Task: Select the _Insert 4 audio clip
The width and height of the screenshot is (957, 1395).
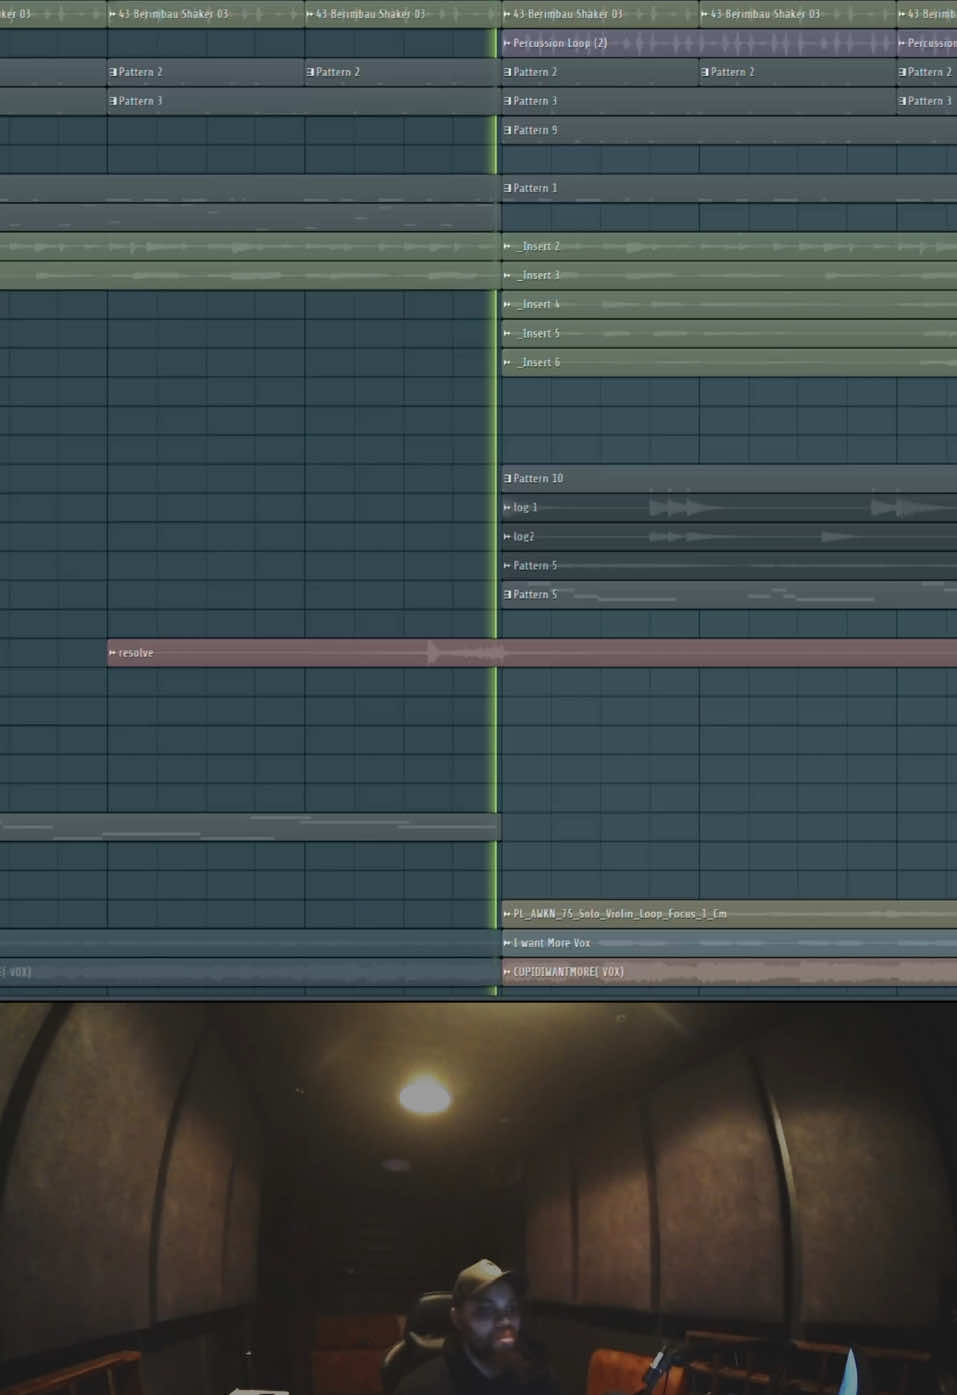Action: [x=508, y=304]
